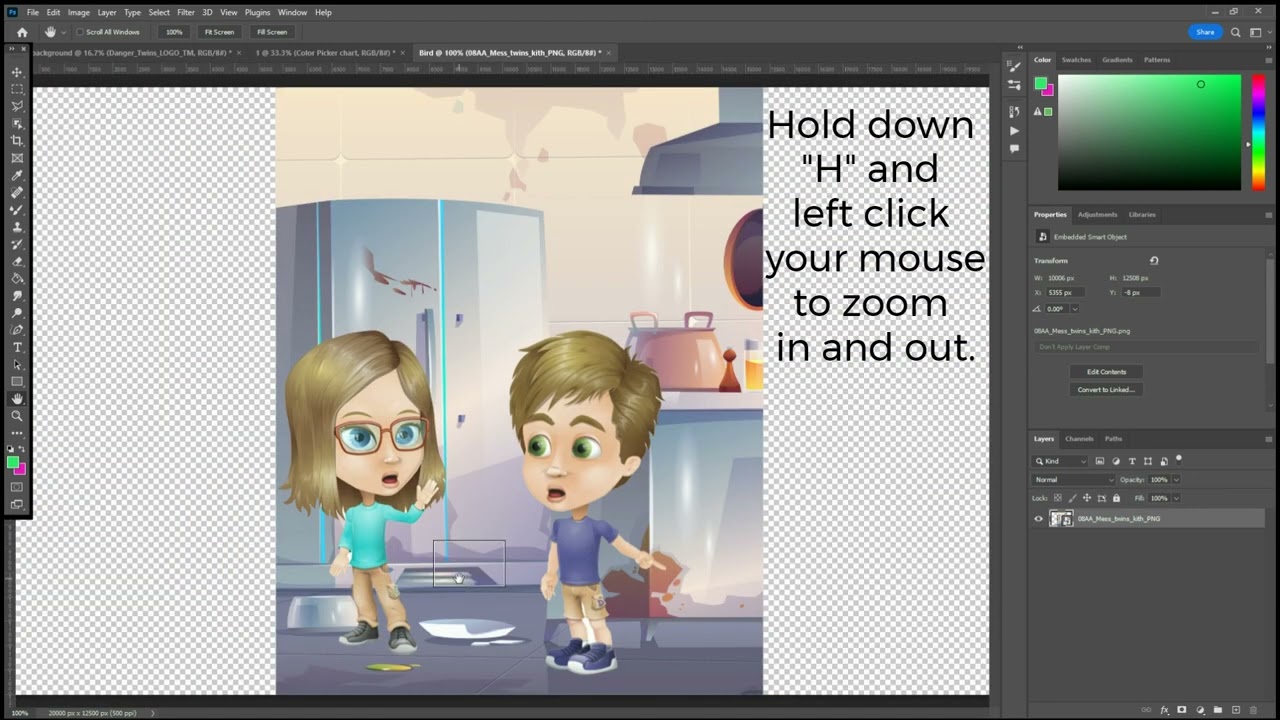Viewport: 1280px width, 720px height.
Task: Create a new fill or adjustment layer
Action: (1200, 710)
